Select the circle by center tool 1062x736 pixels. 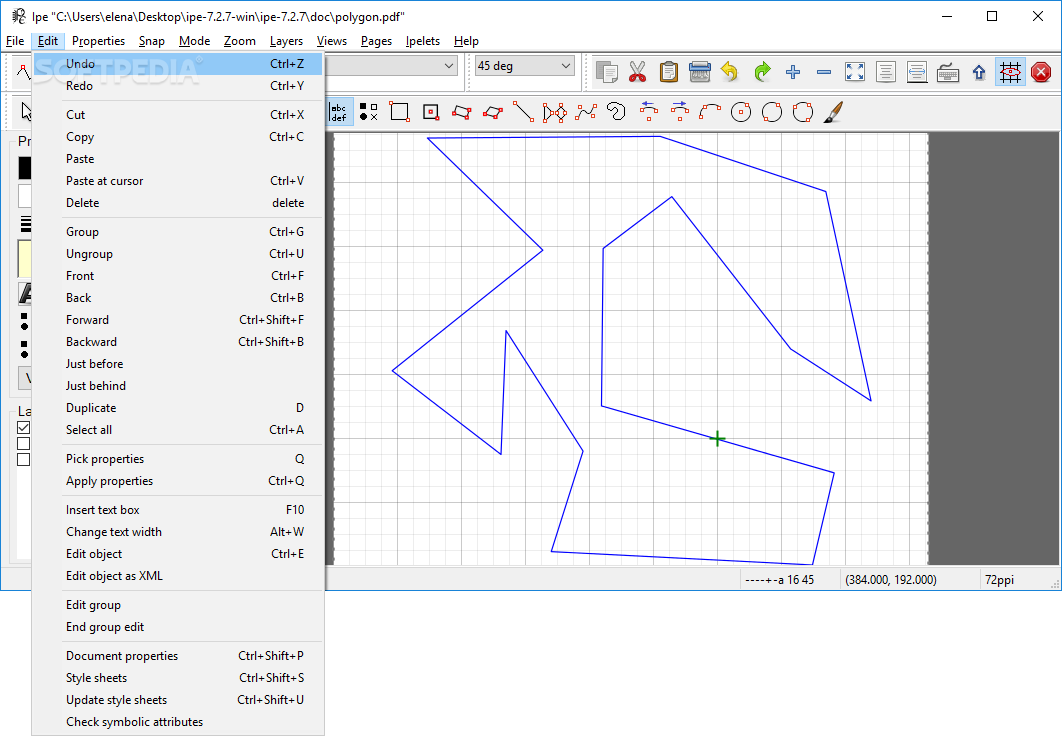741,112
